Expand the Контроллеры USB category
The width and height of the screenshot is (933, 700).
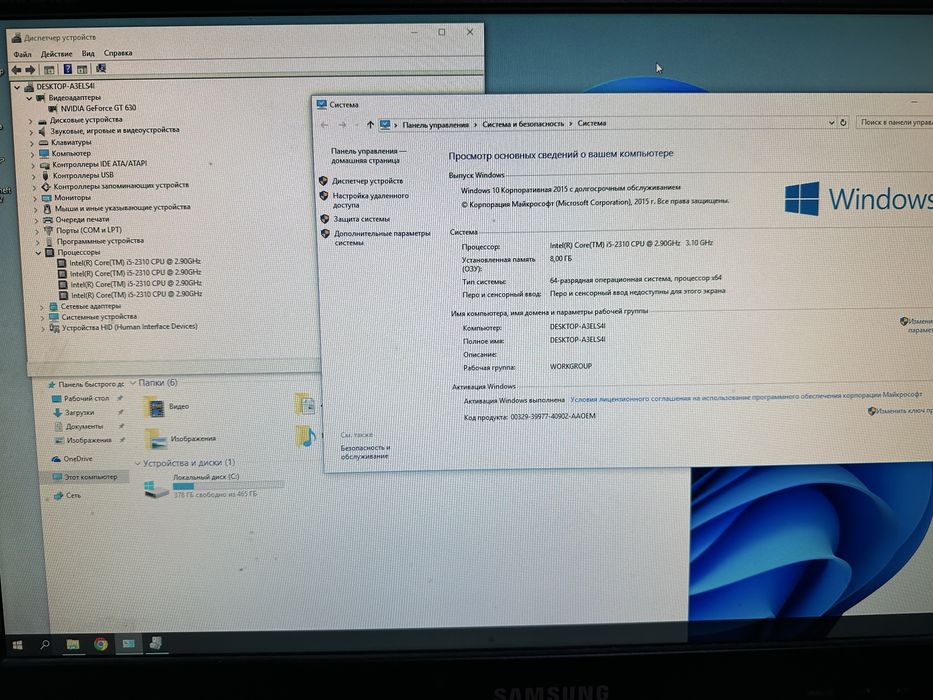[x=34, y=176]
